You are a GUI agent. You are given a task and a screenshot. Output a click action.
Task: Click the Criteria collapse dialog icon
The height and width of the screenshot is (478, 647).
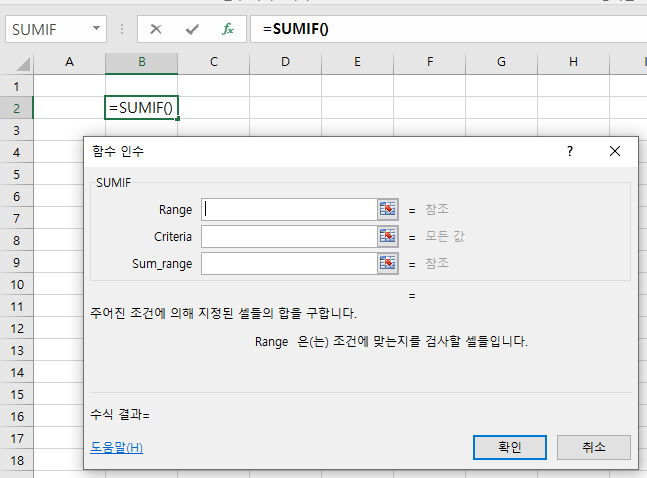[388, 236]
